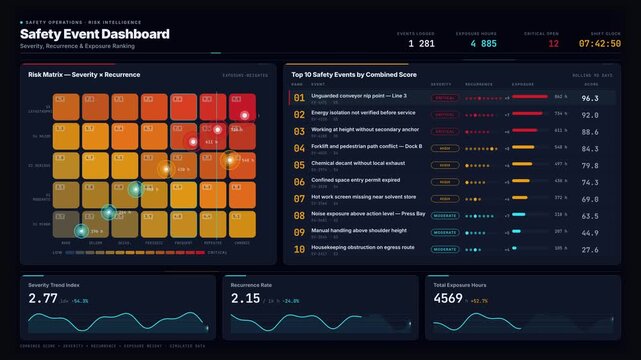Screen dimensions: 641x360
Task: Select the orange matrix bubble labeled 438 h
Action: [x=166, y=169]
